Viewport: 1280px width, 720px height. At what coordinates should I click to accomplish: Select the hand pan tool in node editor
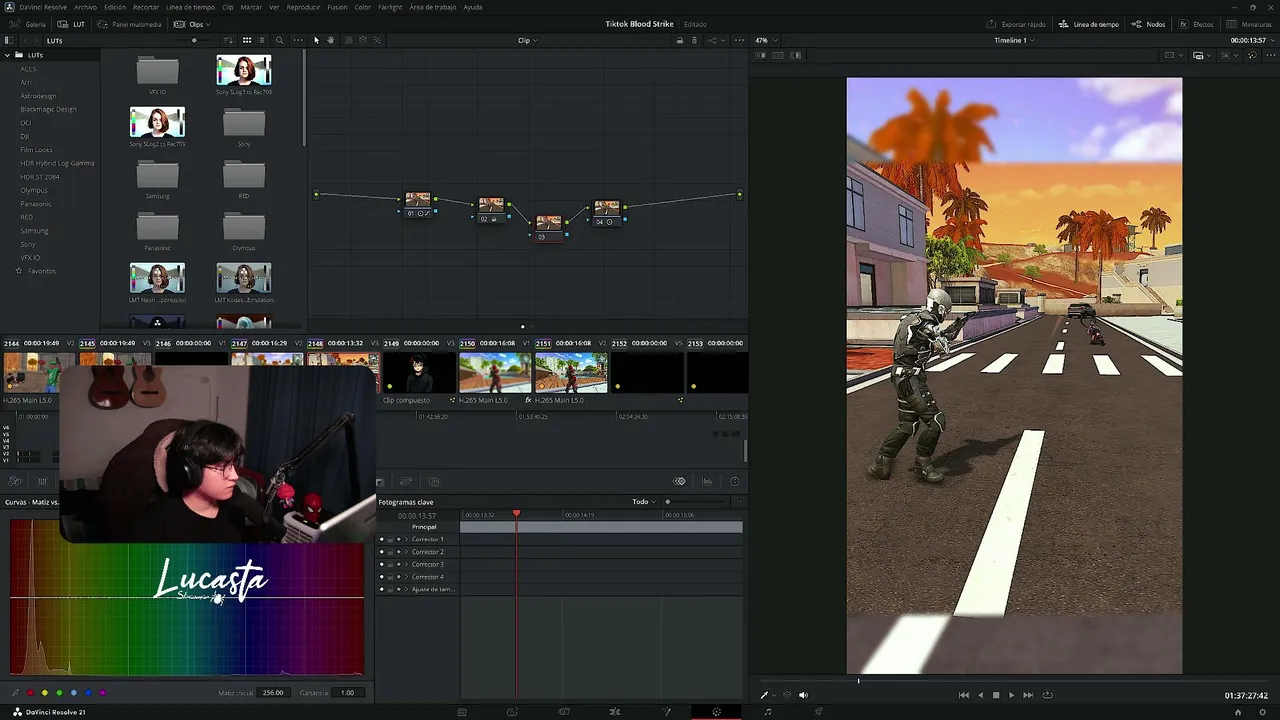tap(330, 40)
